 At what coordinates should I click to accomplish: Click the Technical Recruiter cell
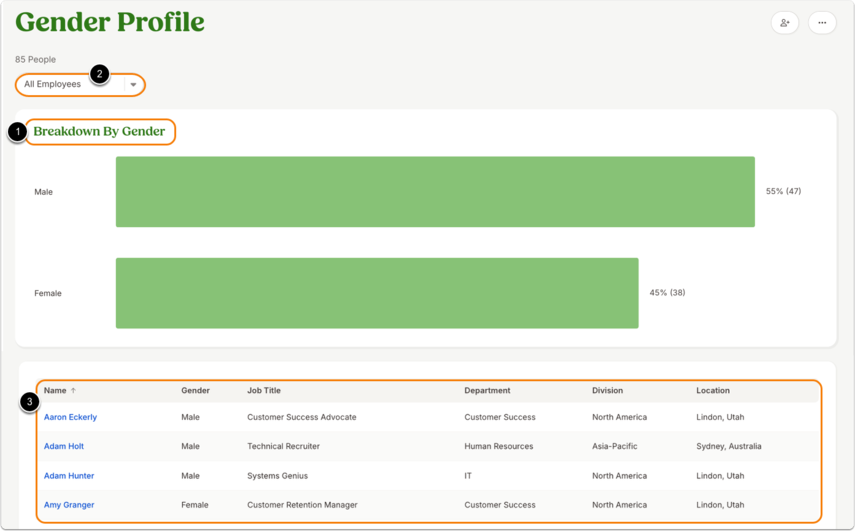tap(284, 446)
